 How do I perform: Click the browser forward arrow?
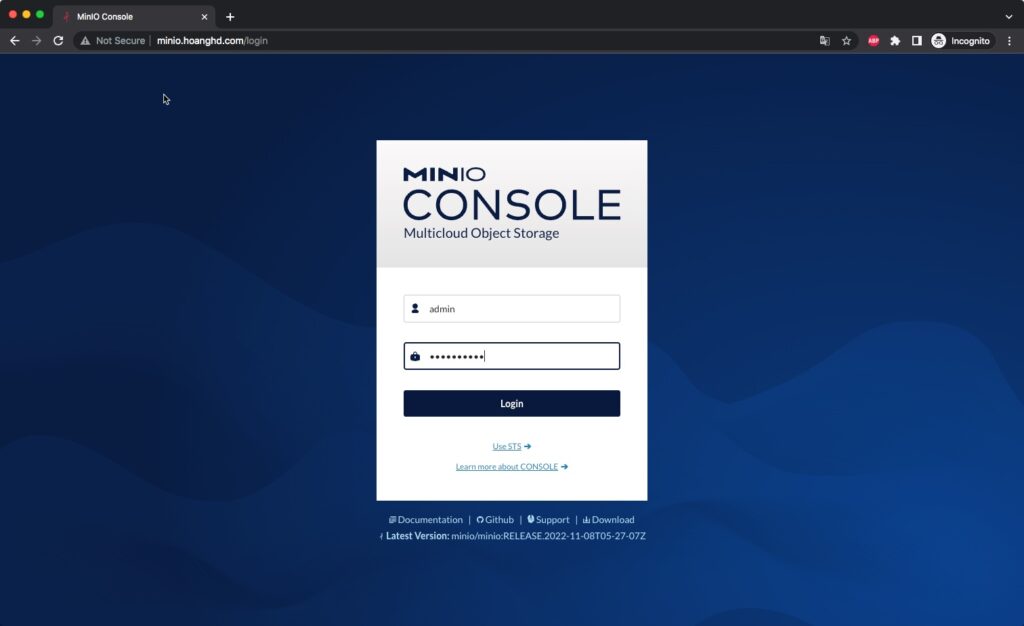[37, 40]
